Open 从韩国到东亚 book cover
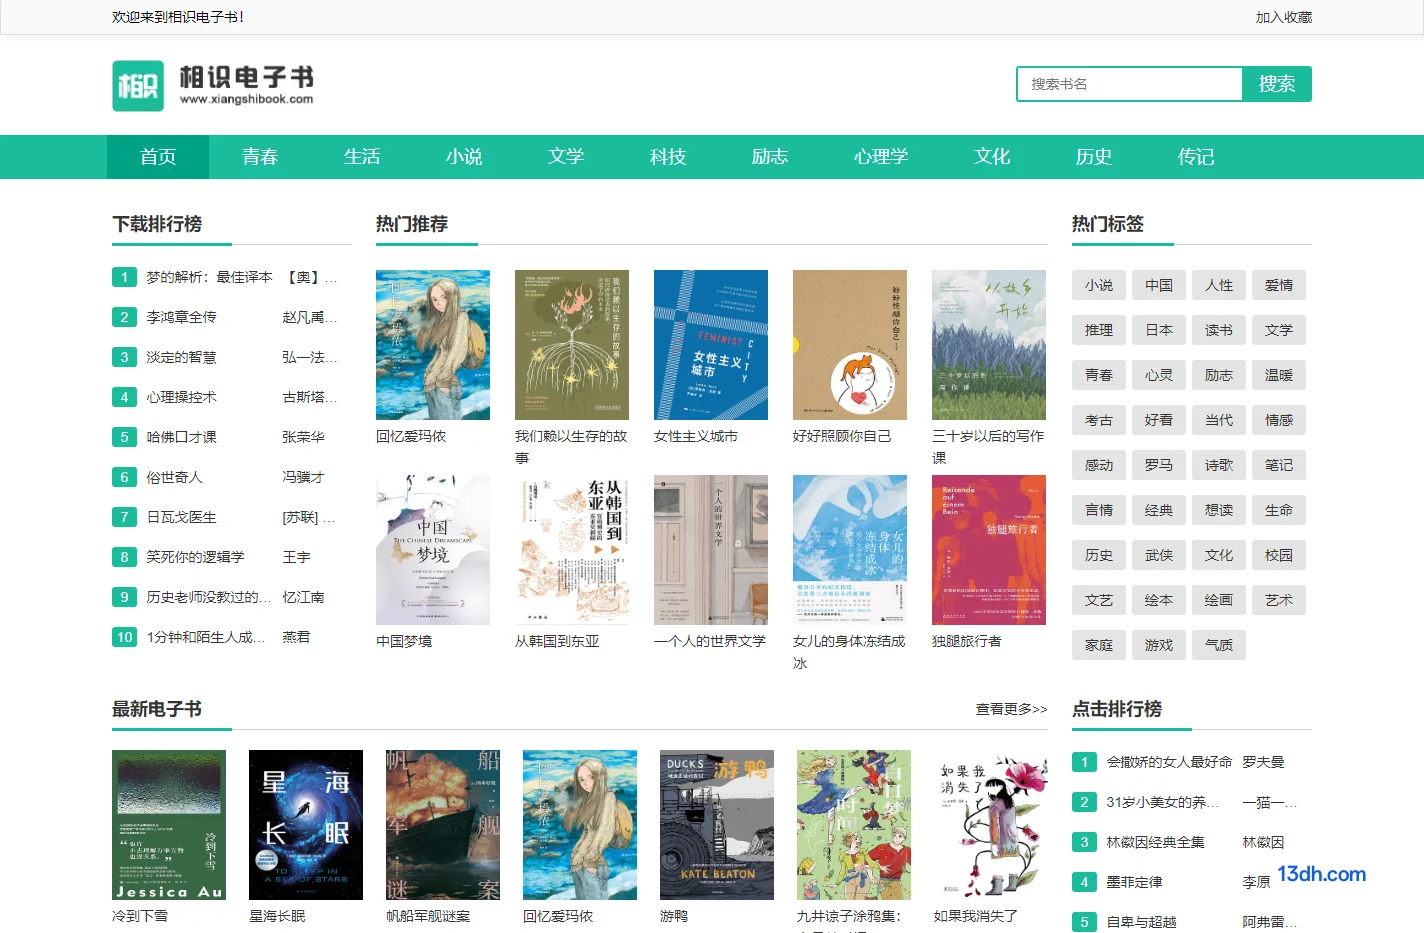The image size is (1424, 933). (572, 550)
